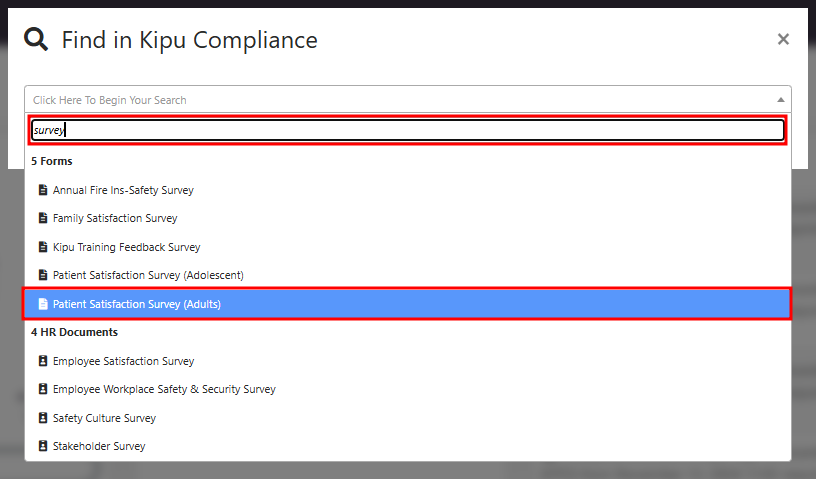Click the Stakeholder Survey HR document icon
The width and height of the screenshot is (816, 479).
click(x=42, y=446)
